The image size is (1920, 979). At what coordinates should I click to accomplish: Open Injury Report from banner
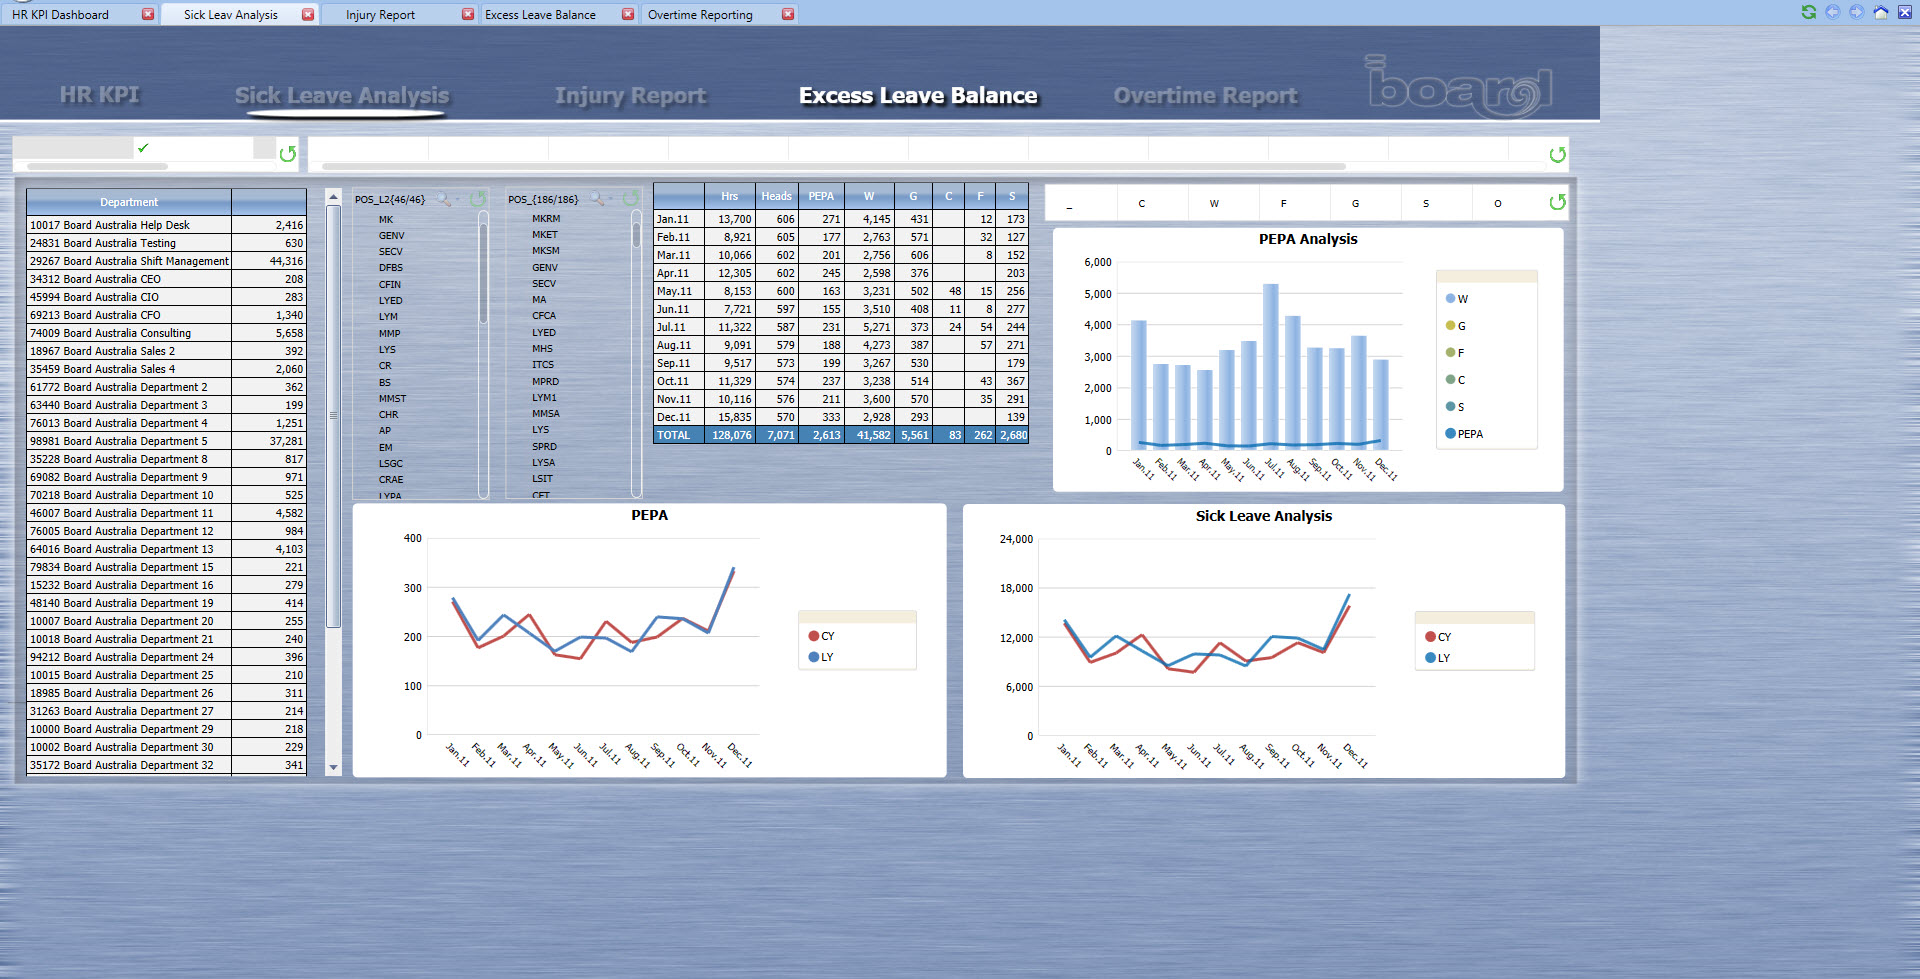[631, 95]
